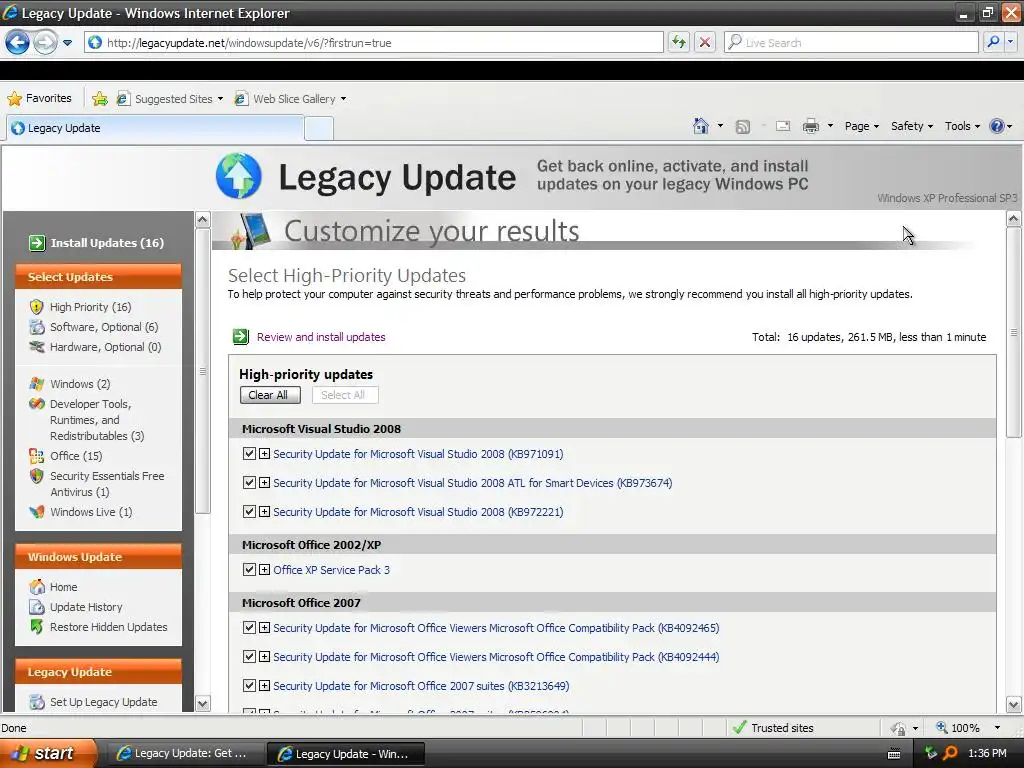
Task: Expand details for KB4092465 update
Action: tap(264, 628)
